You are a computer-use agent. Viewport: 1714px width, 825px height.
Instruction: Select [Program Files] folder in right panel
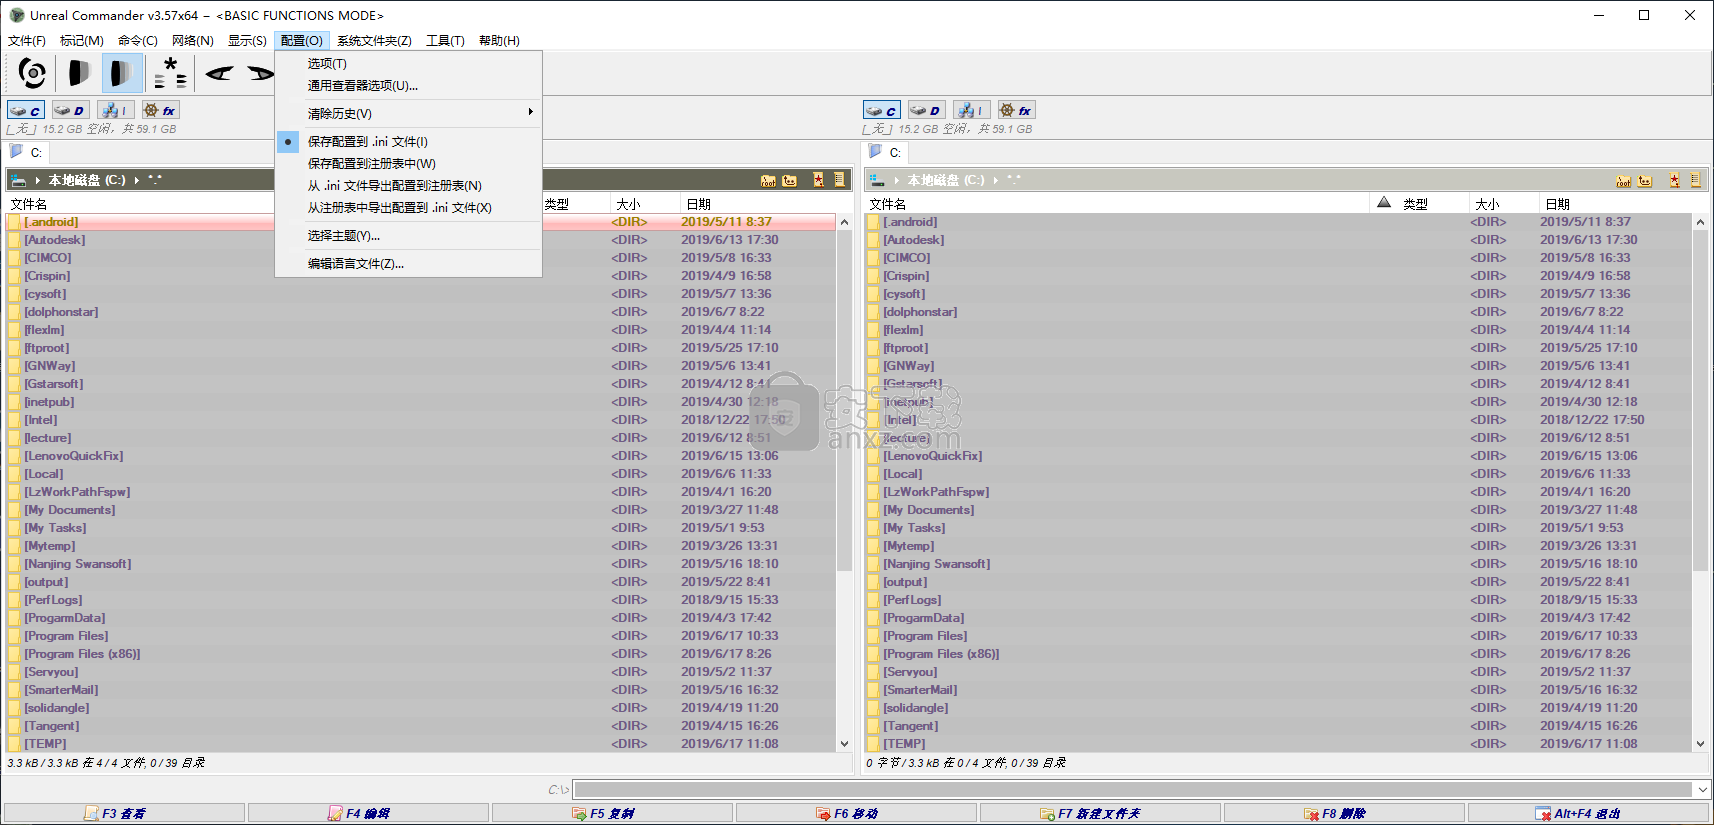[x=925, y=636]
